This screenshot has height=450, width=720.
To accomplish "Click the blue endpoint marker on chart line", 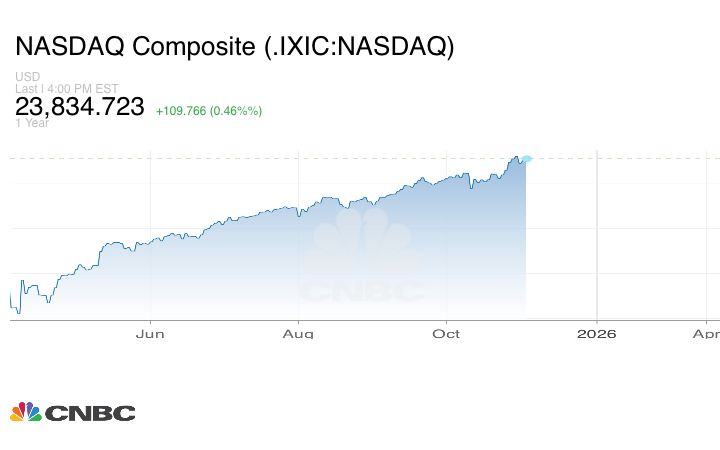I will (527, 158).
